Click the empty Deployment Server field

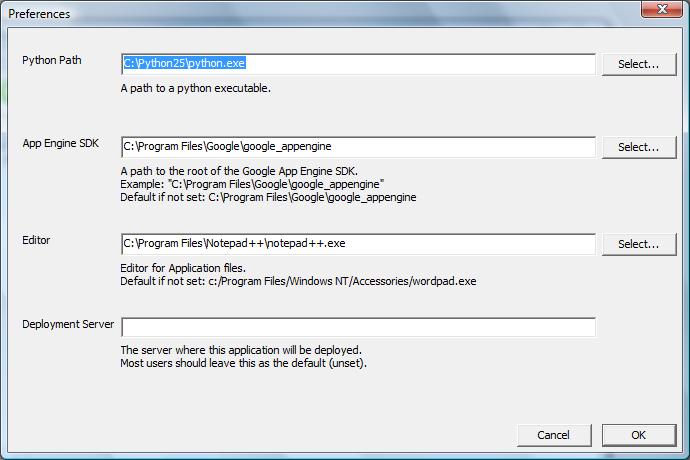pos(358,327)
